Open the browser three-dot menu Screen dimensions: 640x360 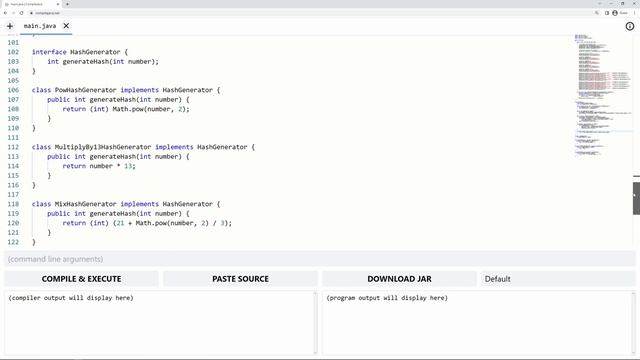click(634, 13)
